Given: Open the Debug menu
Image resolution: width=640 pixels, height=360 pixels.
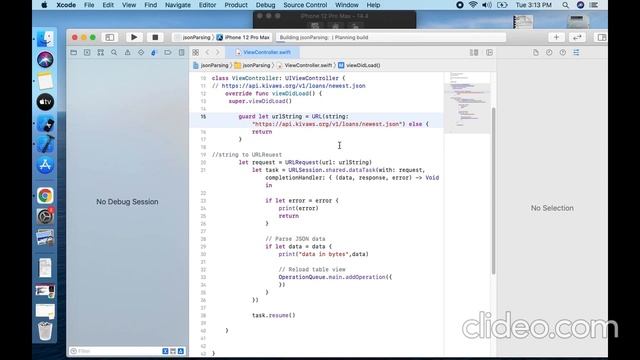Looking at the screenshot, I should tap(265, 5).
